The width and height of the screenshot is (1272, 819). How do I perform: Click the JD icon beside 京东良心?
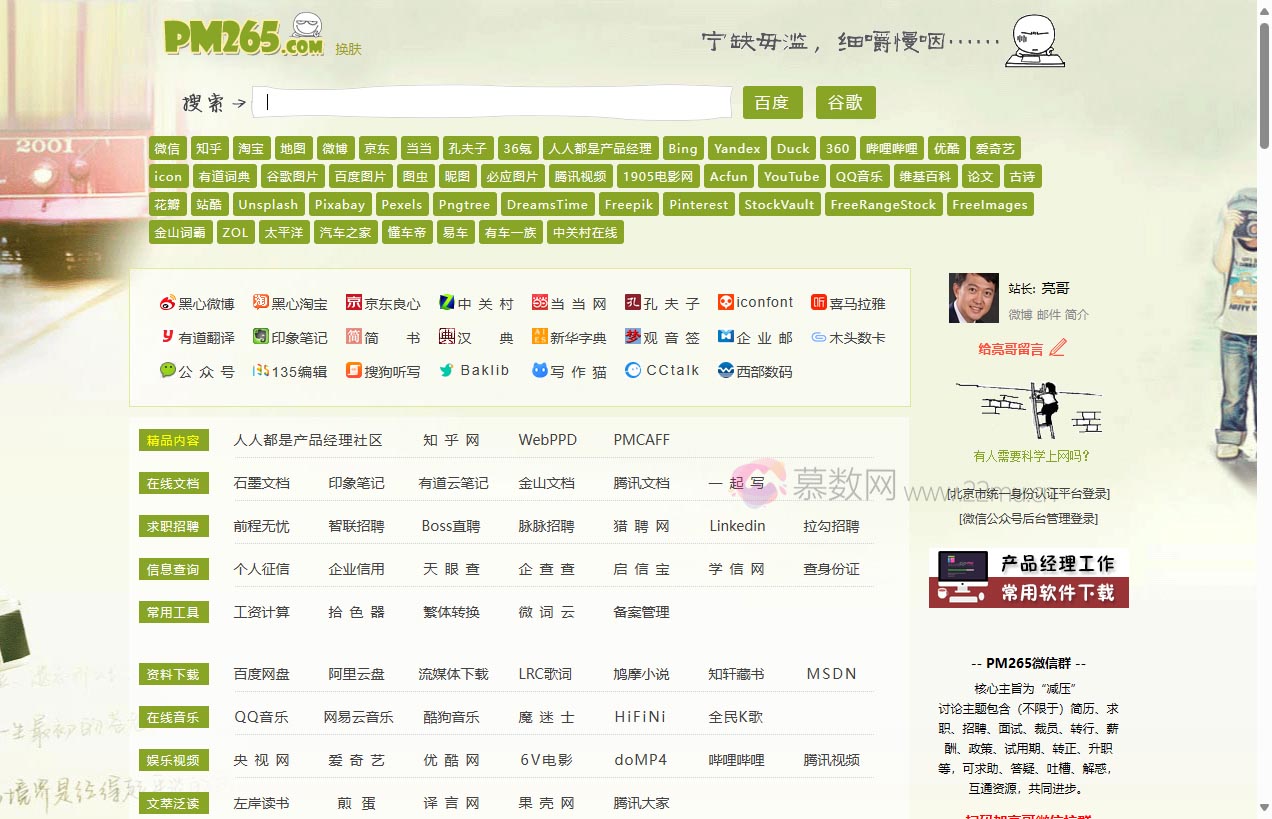(353, 302)
